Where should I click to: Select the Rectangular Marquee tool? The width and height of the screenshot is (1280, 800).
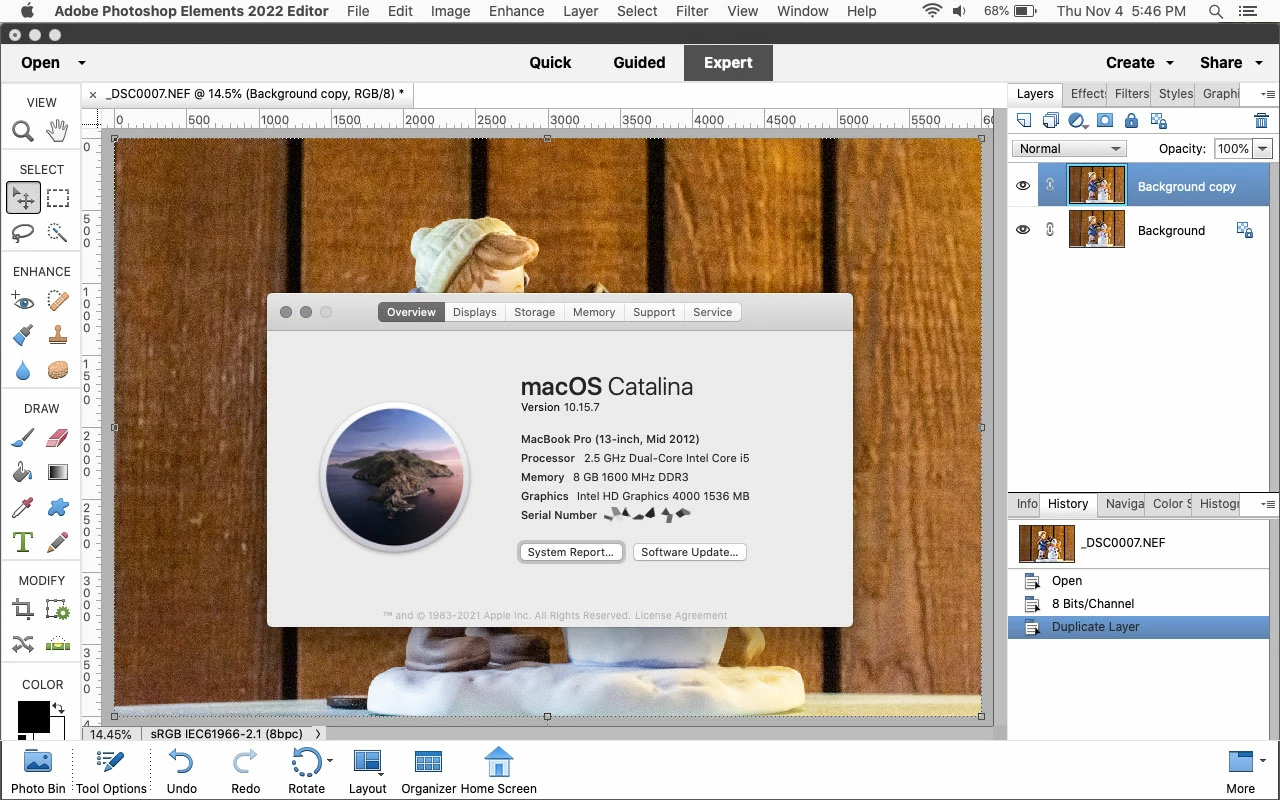58,198
